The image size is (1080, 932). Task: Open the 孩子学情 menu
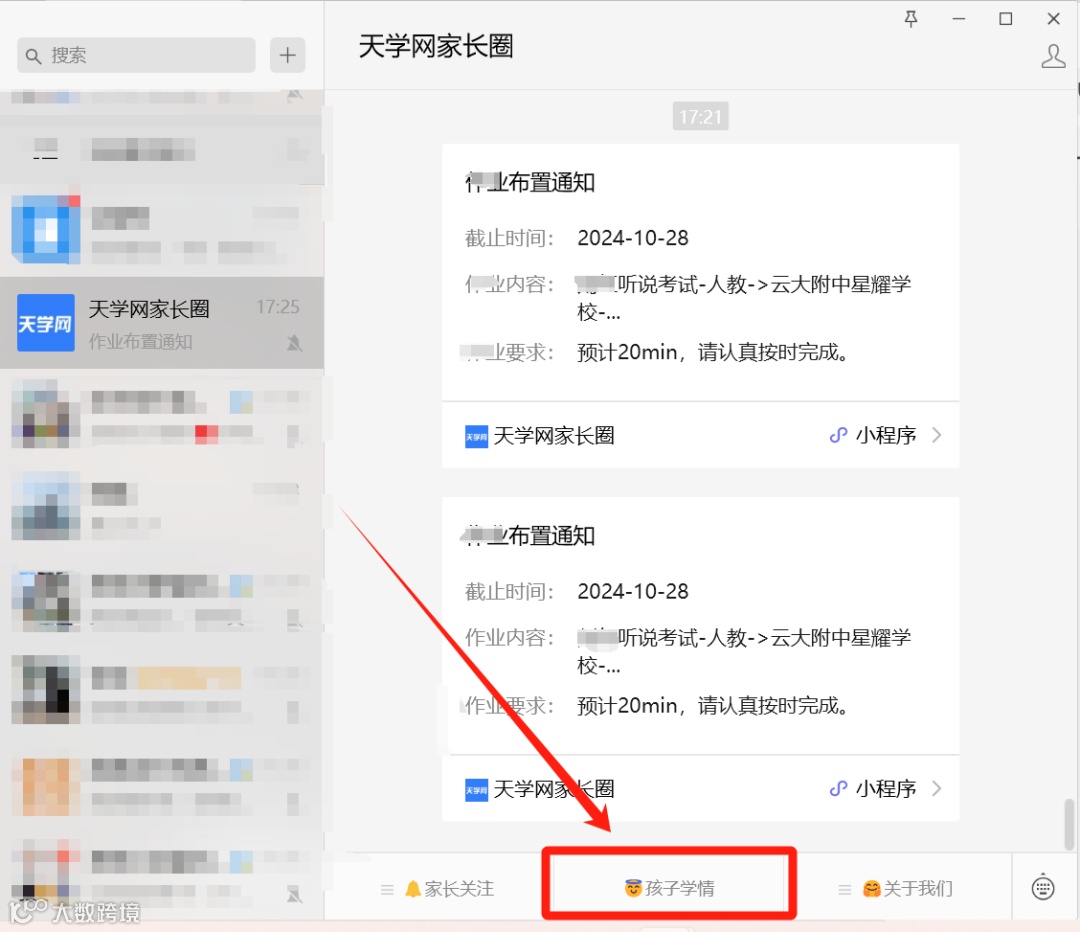(x=669, y=888)
